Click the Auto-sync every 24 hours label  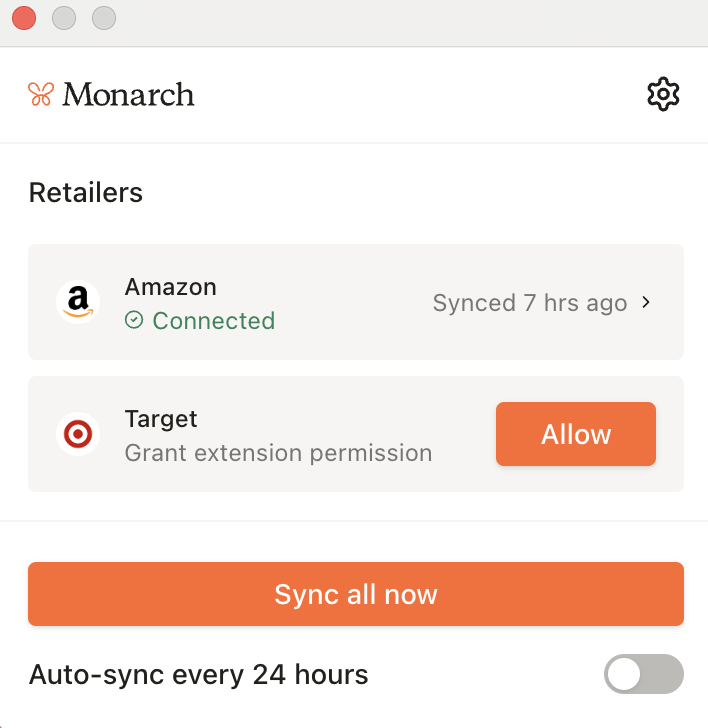point(198,675)
